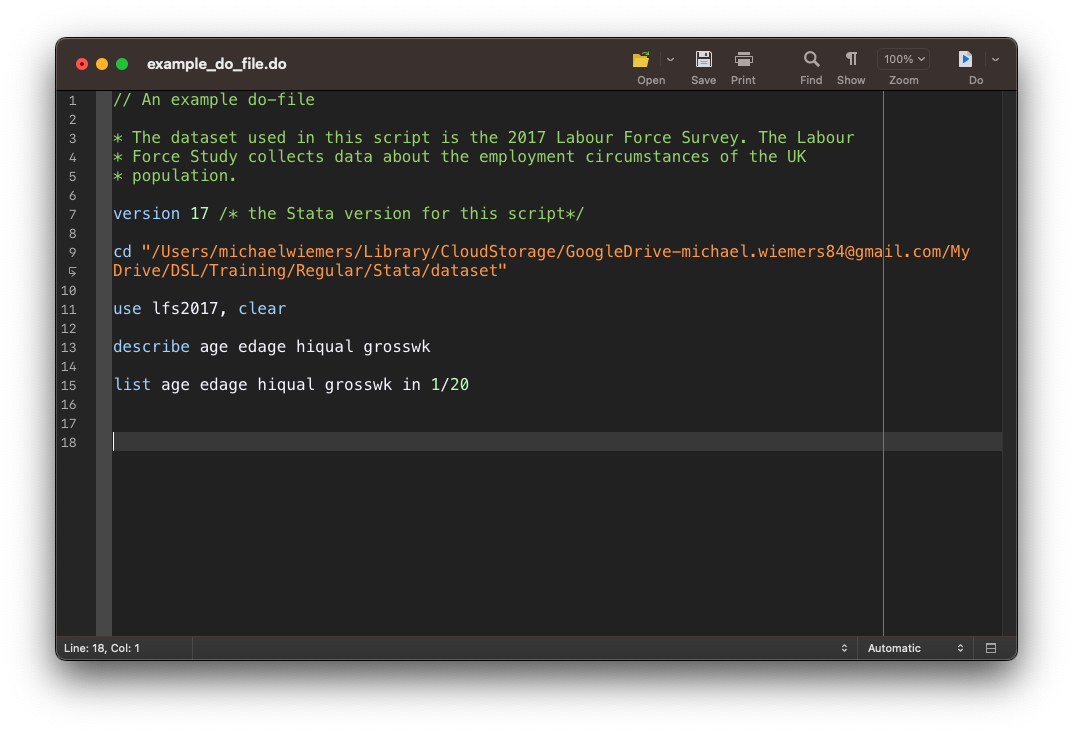Open Find with the magnifying glass icon

point(811,59)
